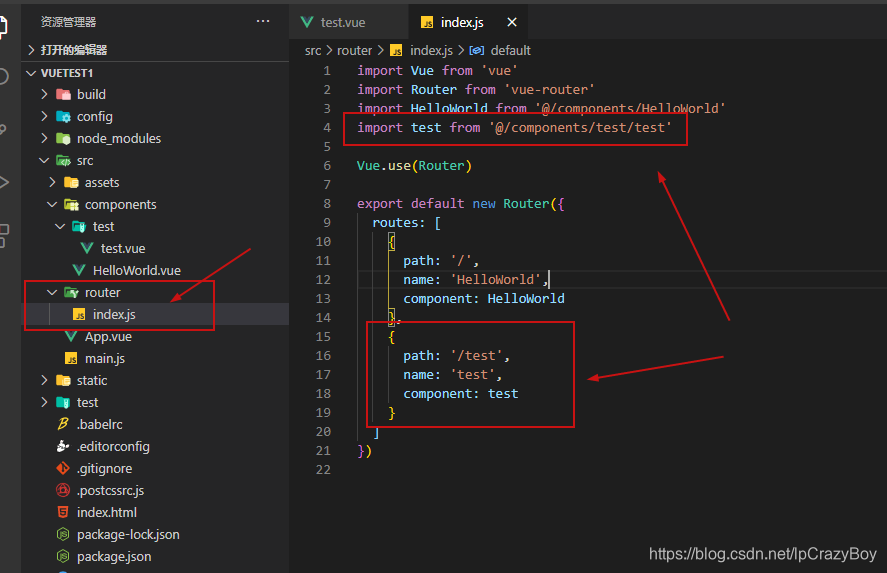Open the .postcssrc.js file
The width and height of the screenshot is (887, 573).
pos(110,490)
